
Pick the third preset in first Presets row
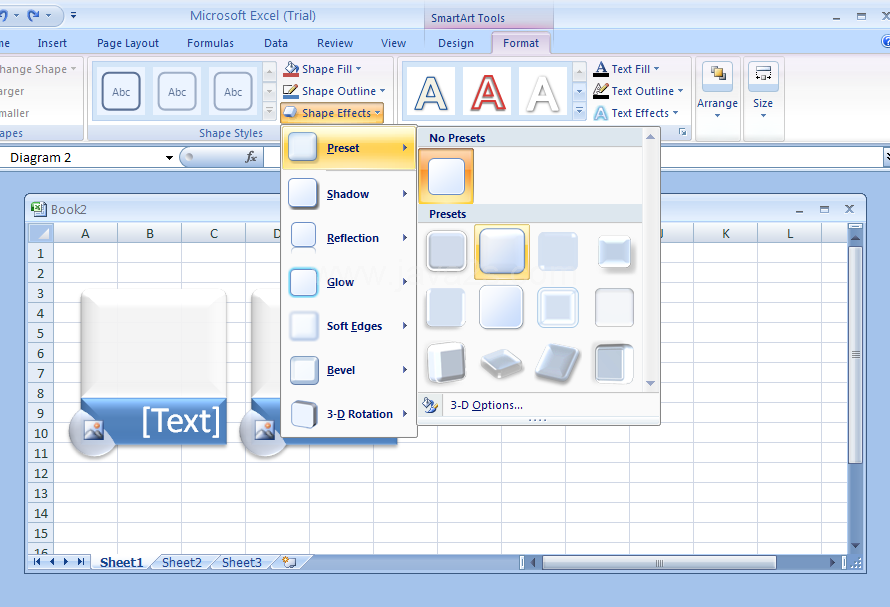coord(558,251)
